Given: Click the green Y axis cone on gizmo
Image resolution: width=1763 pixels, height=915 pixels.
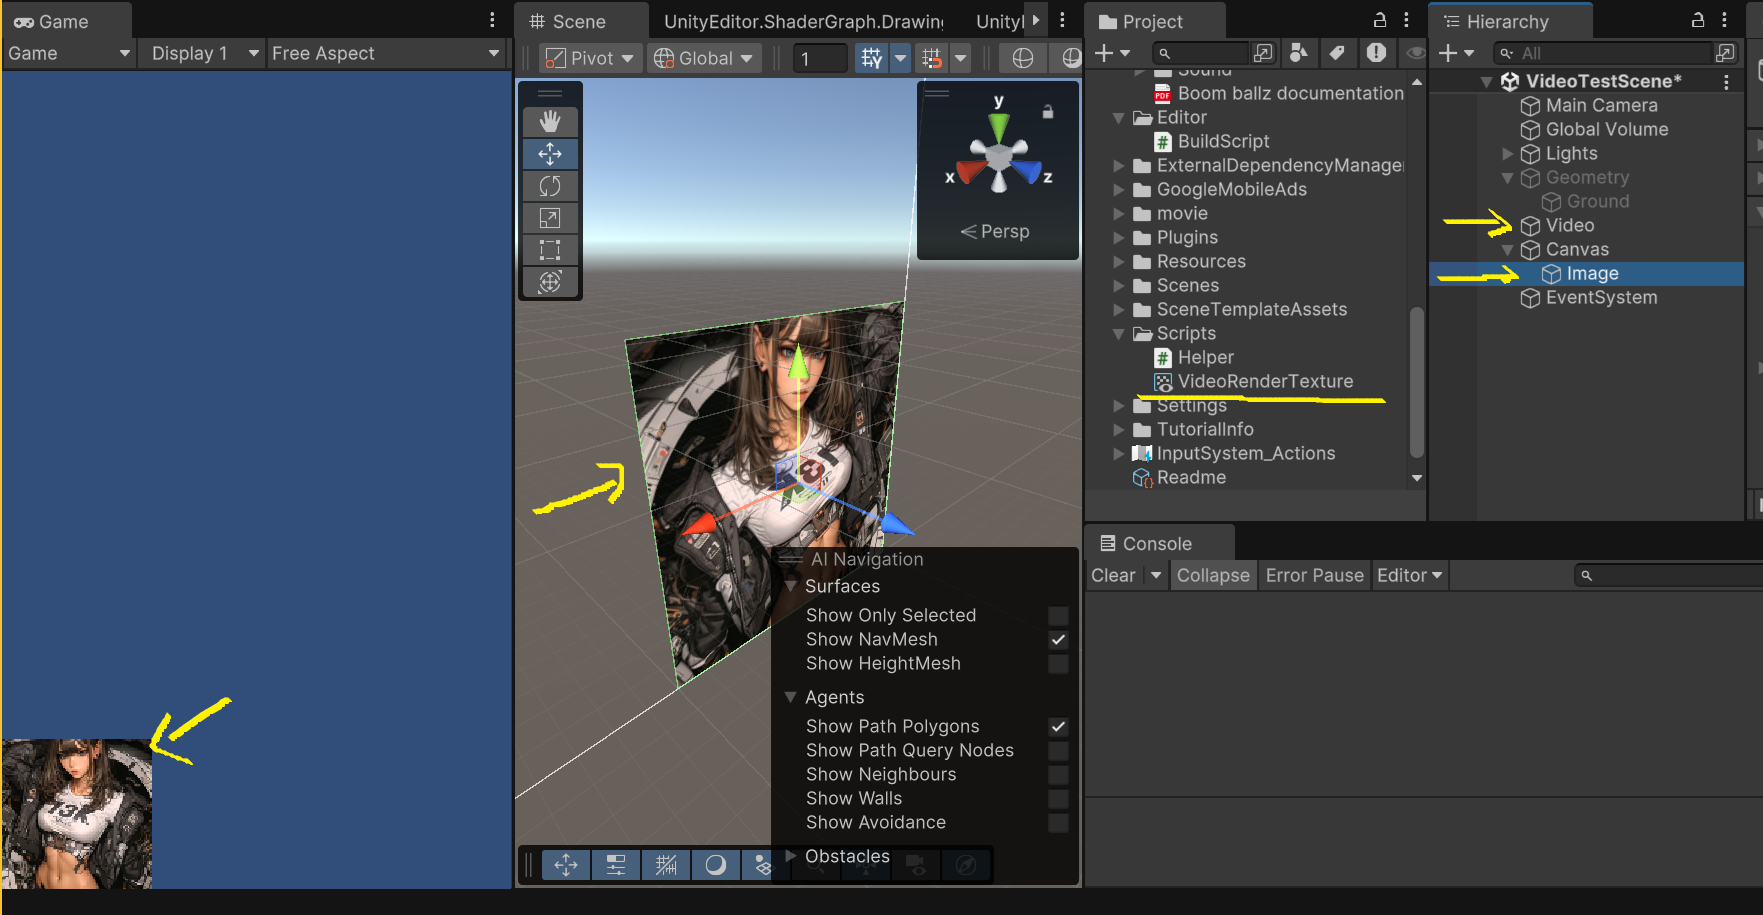Looking at the screenshot, I should click(999, 128).
